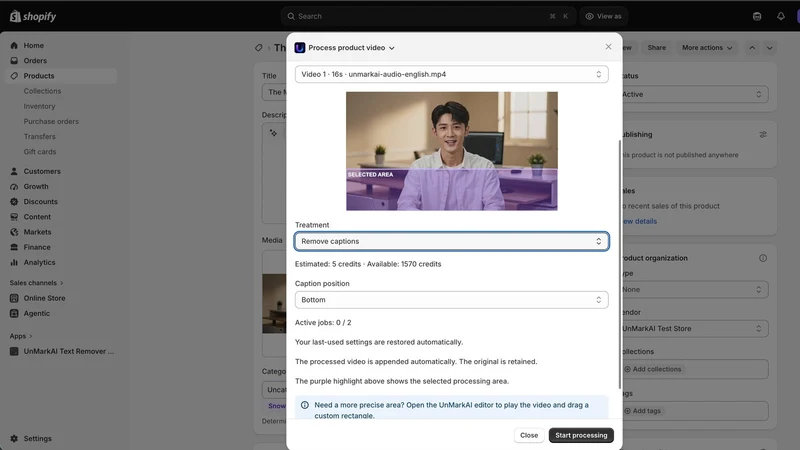
Task: Click the video preview thumbnail
Action: point(452,151)
